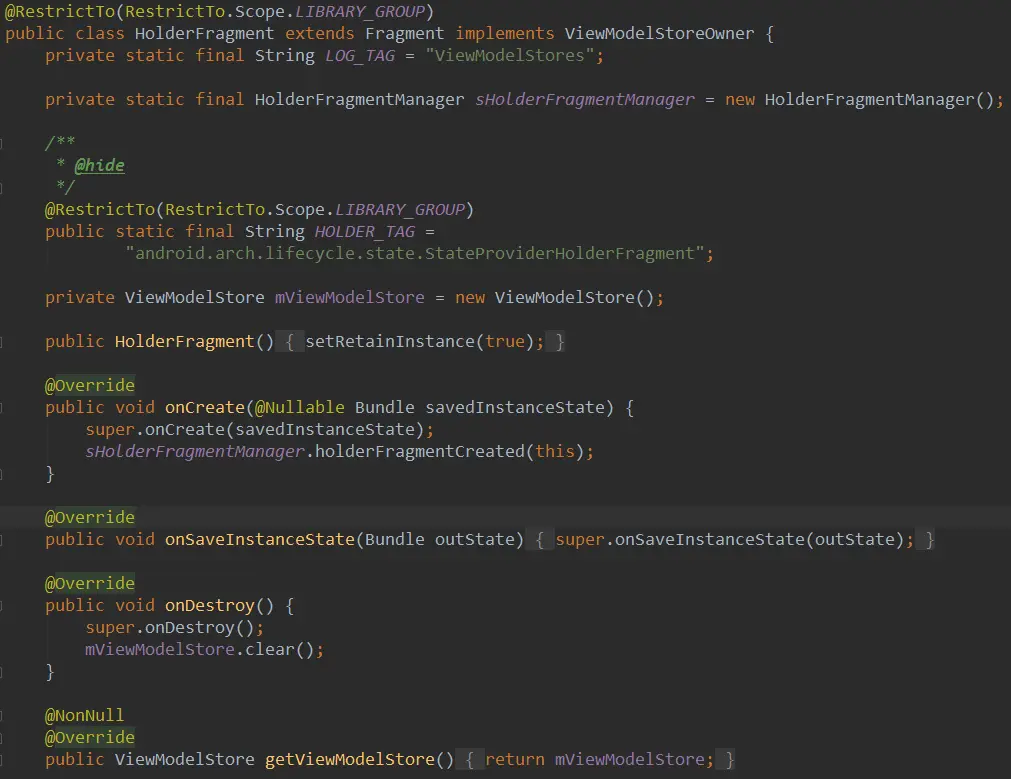Click the 'Bundle outState' parameter
This screenshot has width=1011, height=779.
440,539
